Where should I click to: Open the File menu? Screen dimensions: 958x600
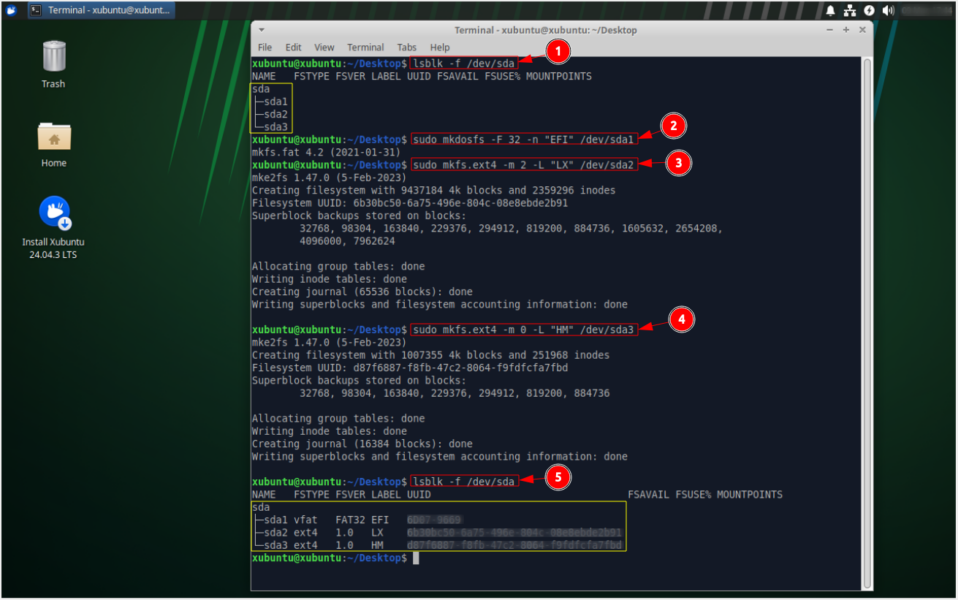(265, 47)
